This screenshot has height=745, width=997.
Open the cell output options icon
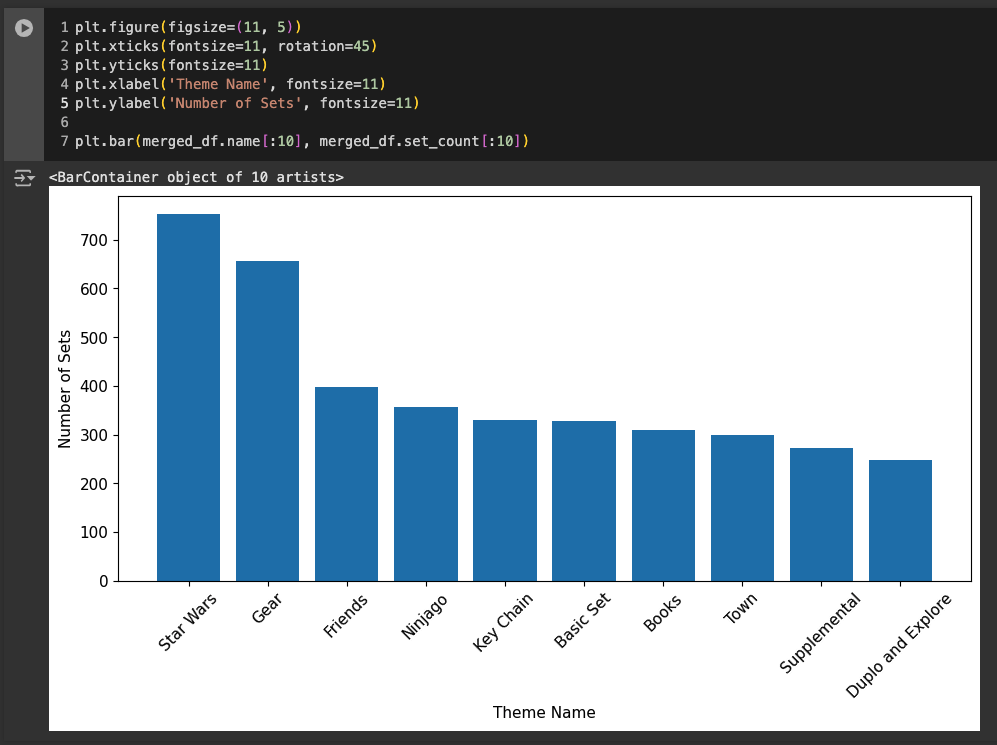[24, 177]
